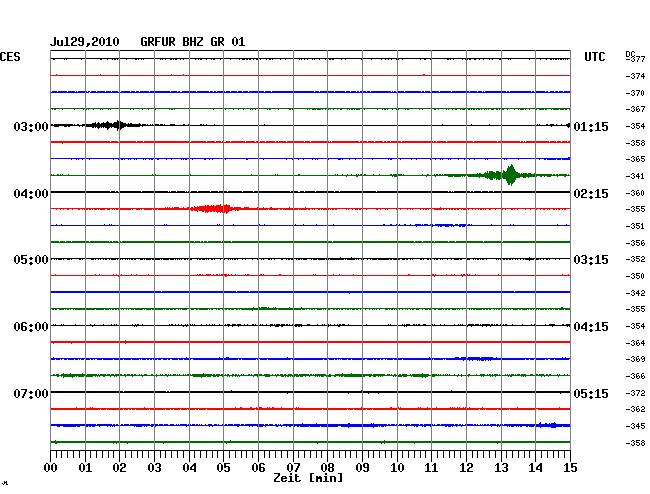Screen dimensions: 650x494
Task: Click the 05:15 UTC time label
Action: [x=591, y=393]
